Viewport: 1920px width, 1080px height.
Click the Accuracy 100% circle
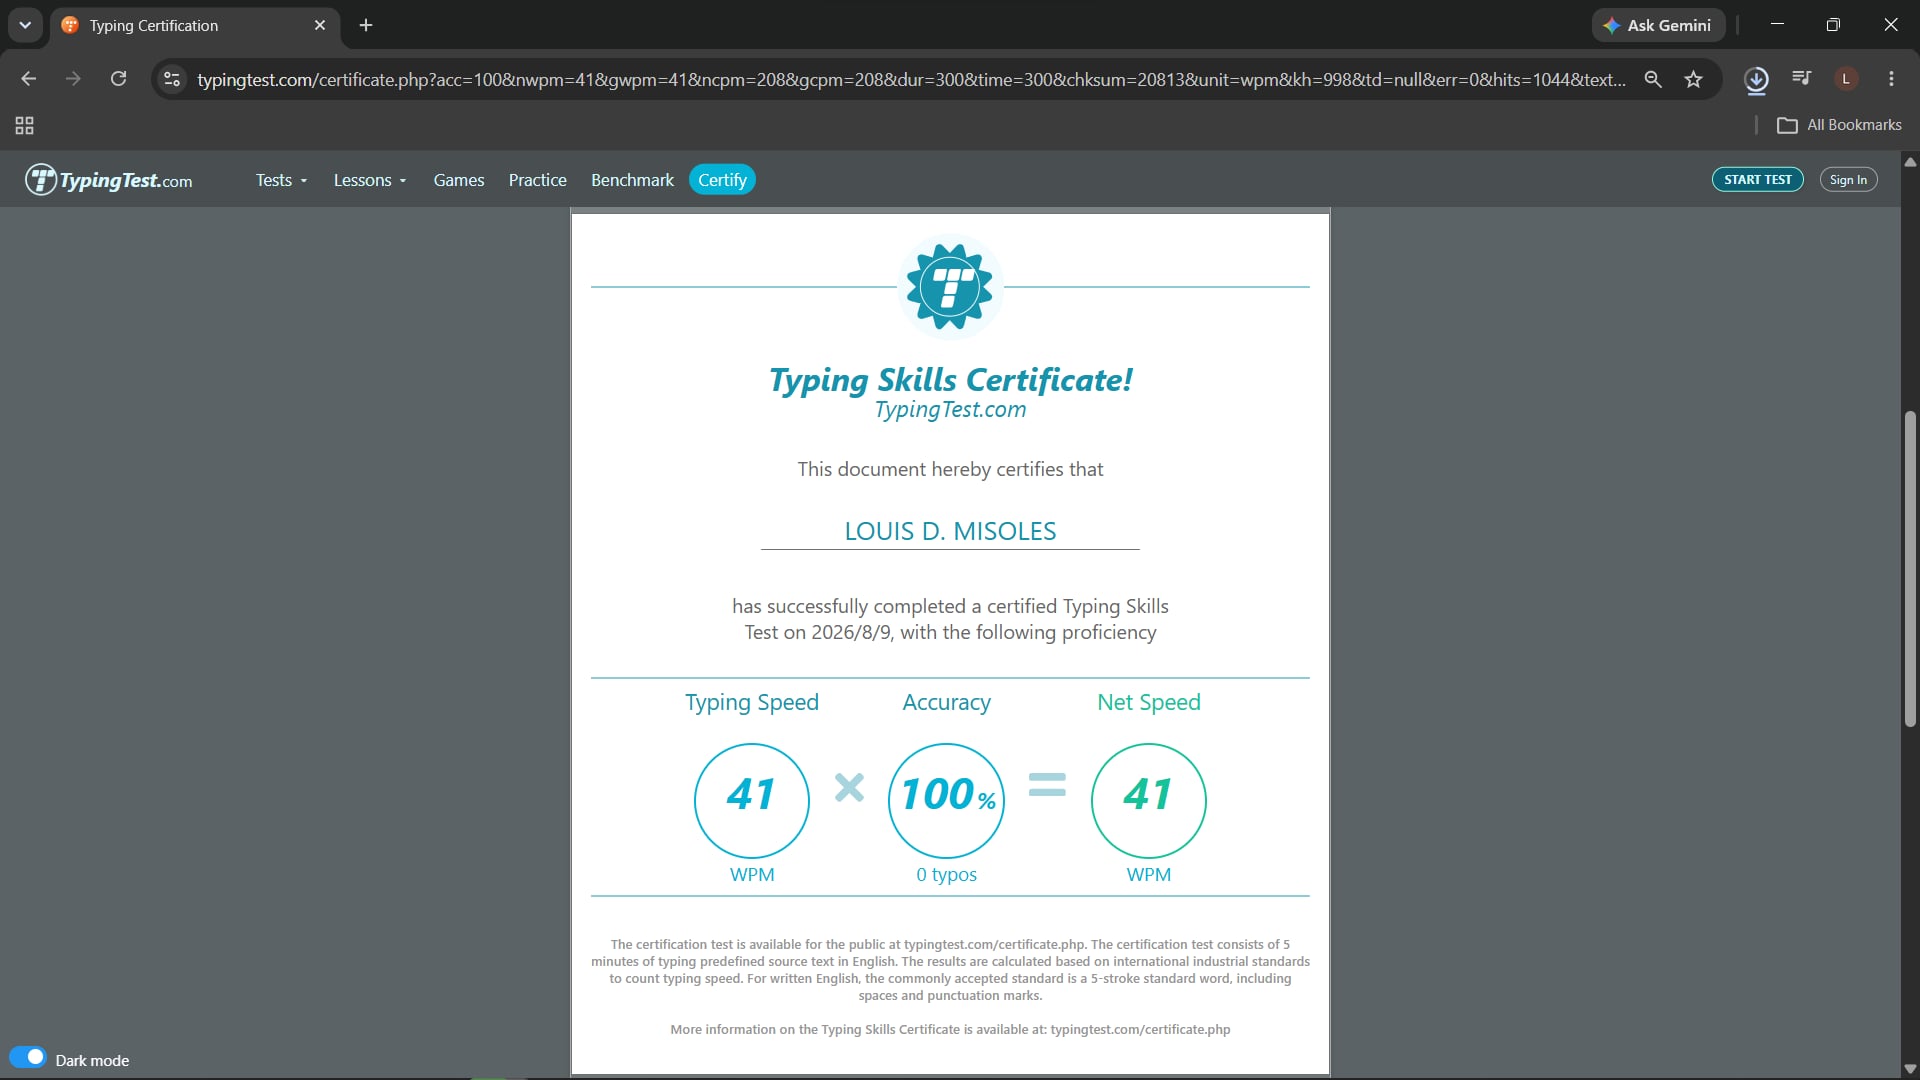pyautogui.click(x=946, y=800)
